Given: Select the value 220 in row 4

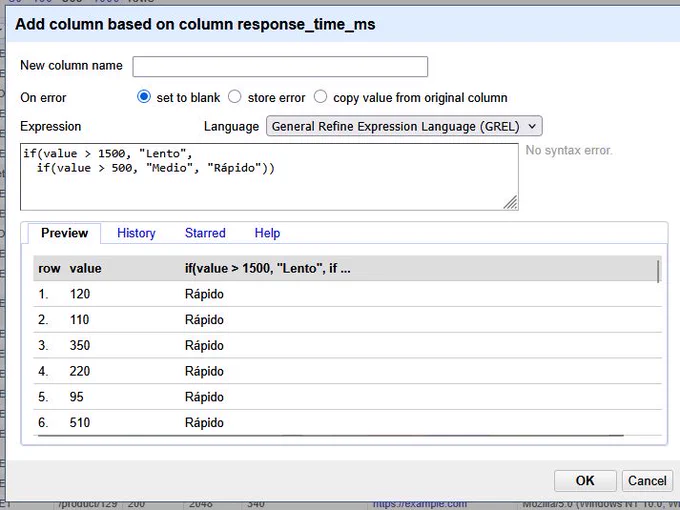Looking at the screenshot, I should [80, 371].
